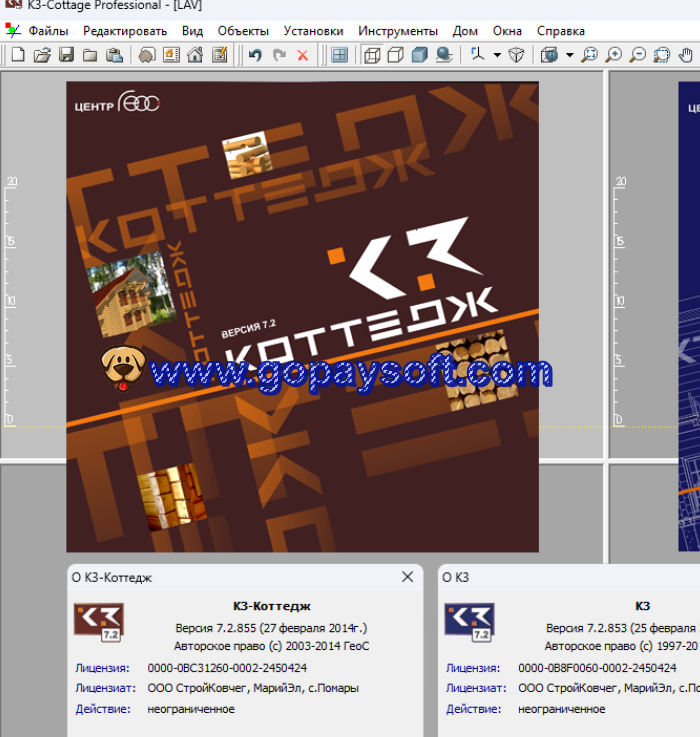Image resolution: width=700 pixels, height=737 pixels.
Task: Click the zoom to fit magnifier icon
Action: pyautogui.click(x=589, y=55)
